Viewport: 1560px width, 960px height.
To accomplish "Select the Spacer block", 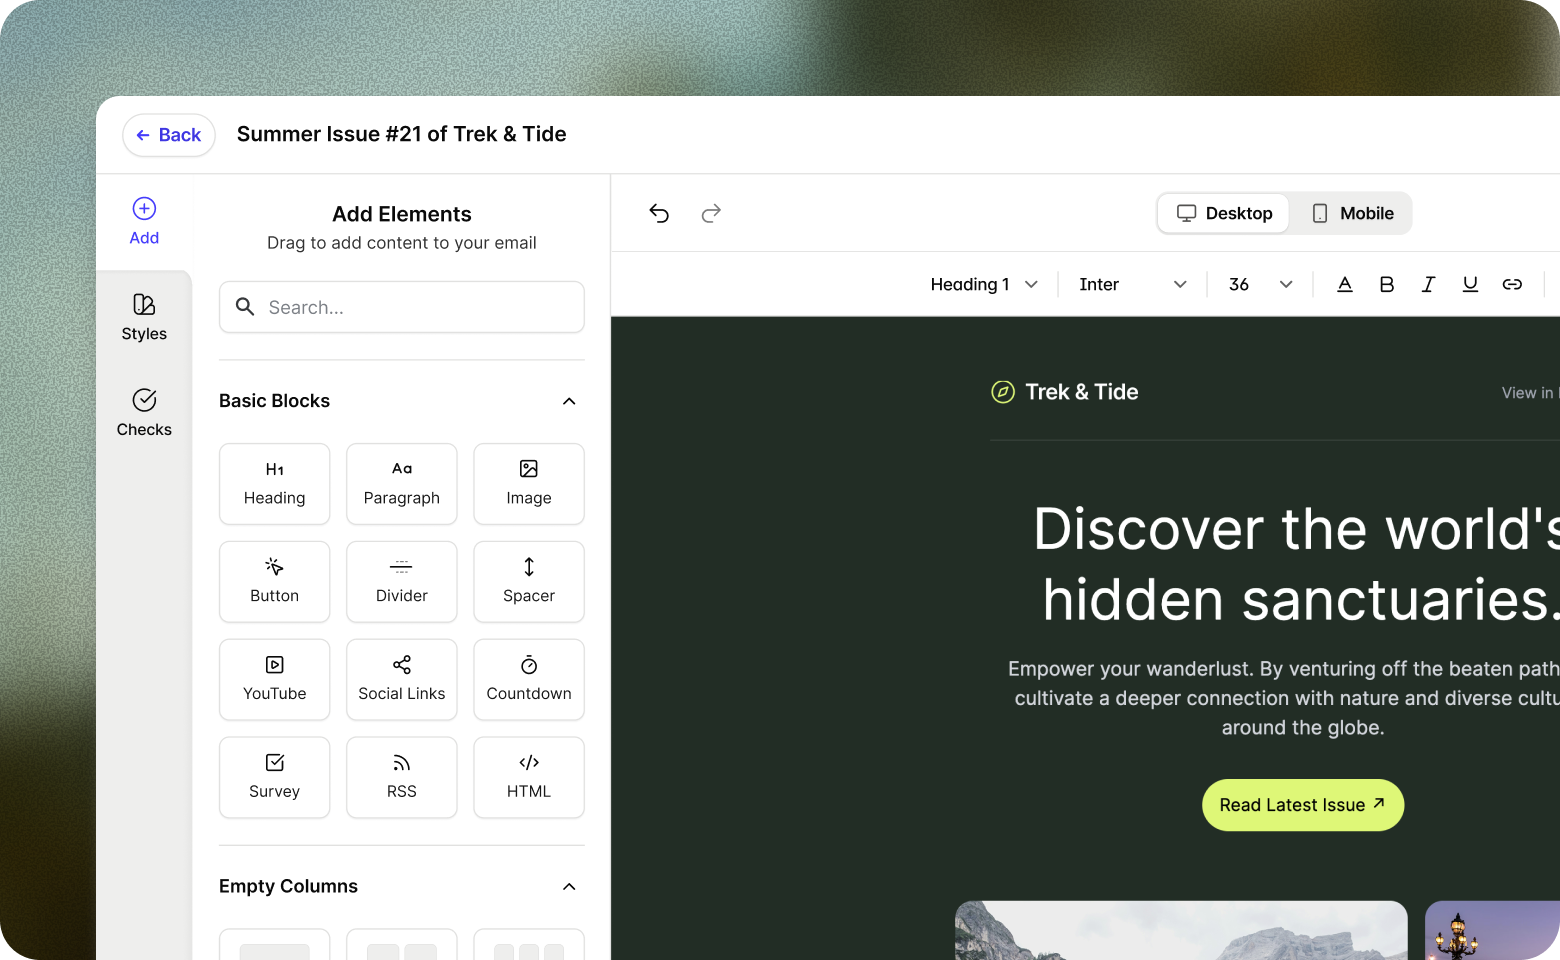I will (529, 582).
